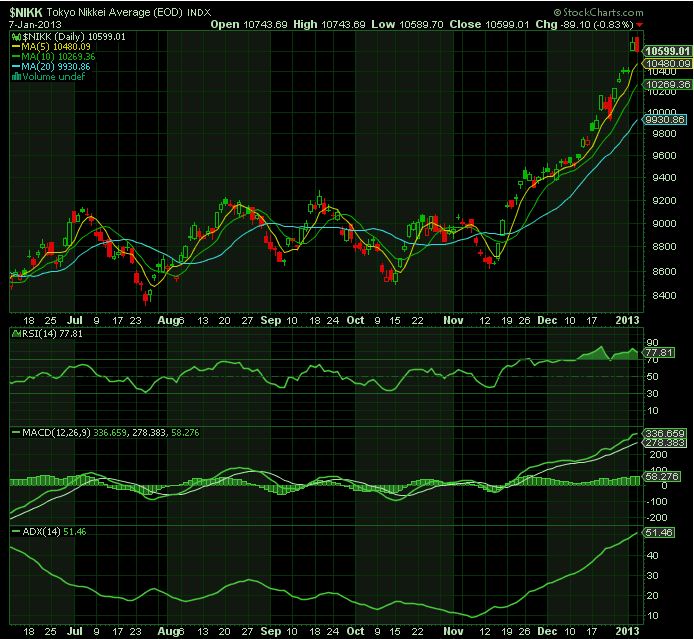Select the High 10743.69 header value
The width and height of the screenshot is (694, 639).
pyautogui.click(x=329, y=24)
